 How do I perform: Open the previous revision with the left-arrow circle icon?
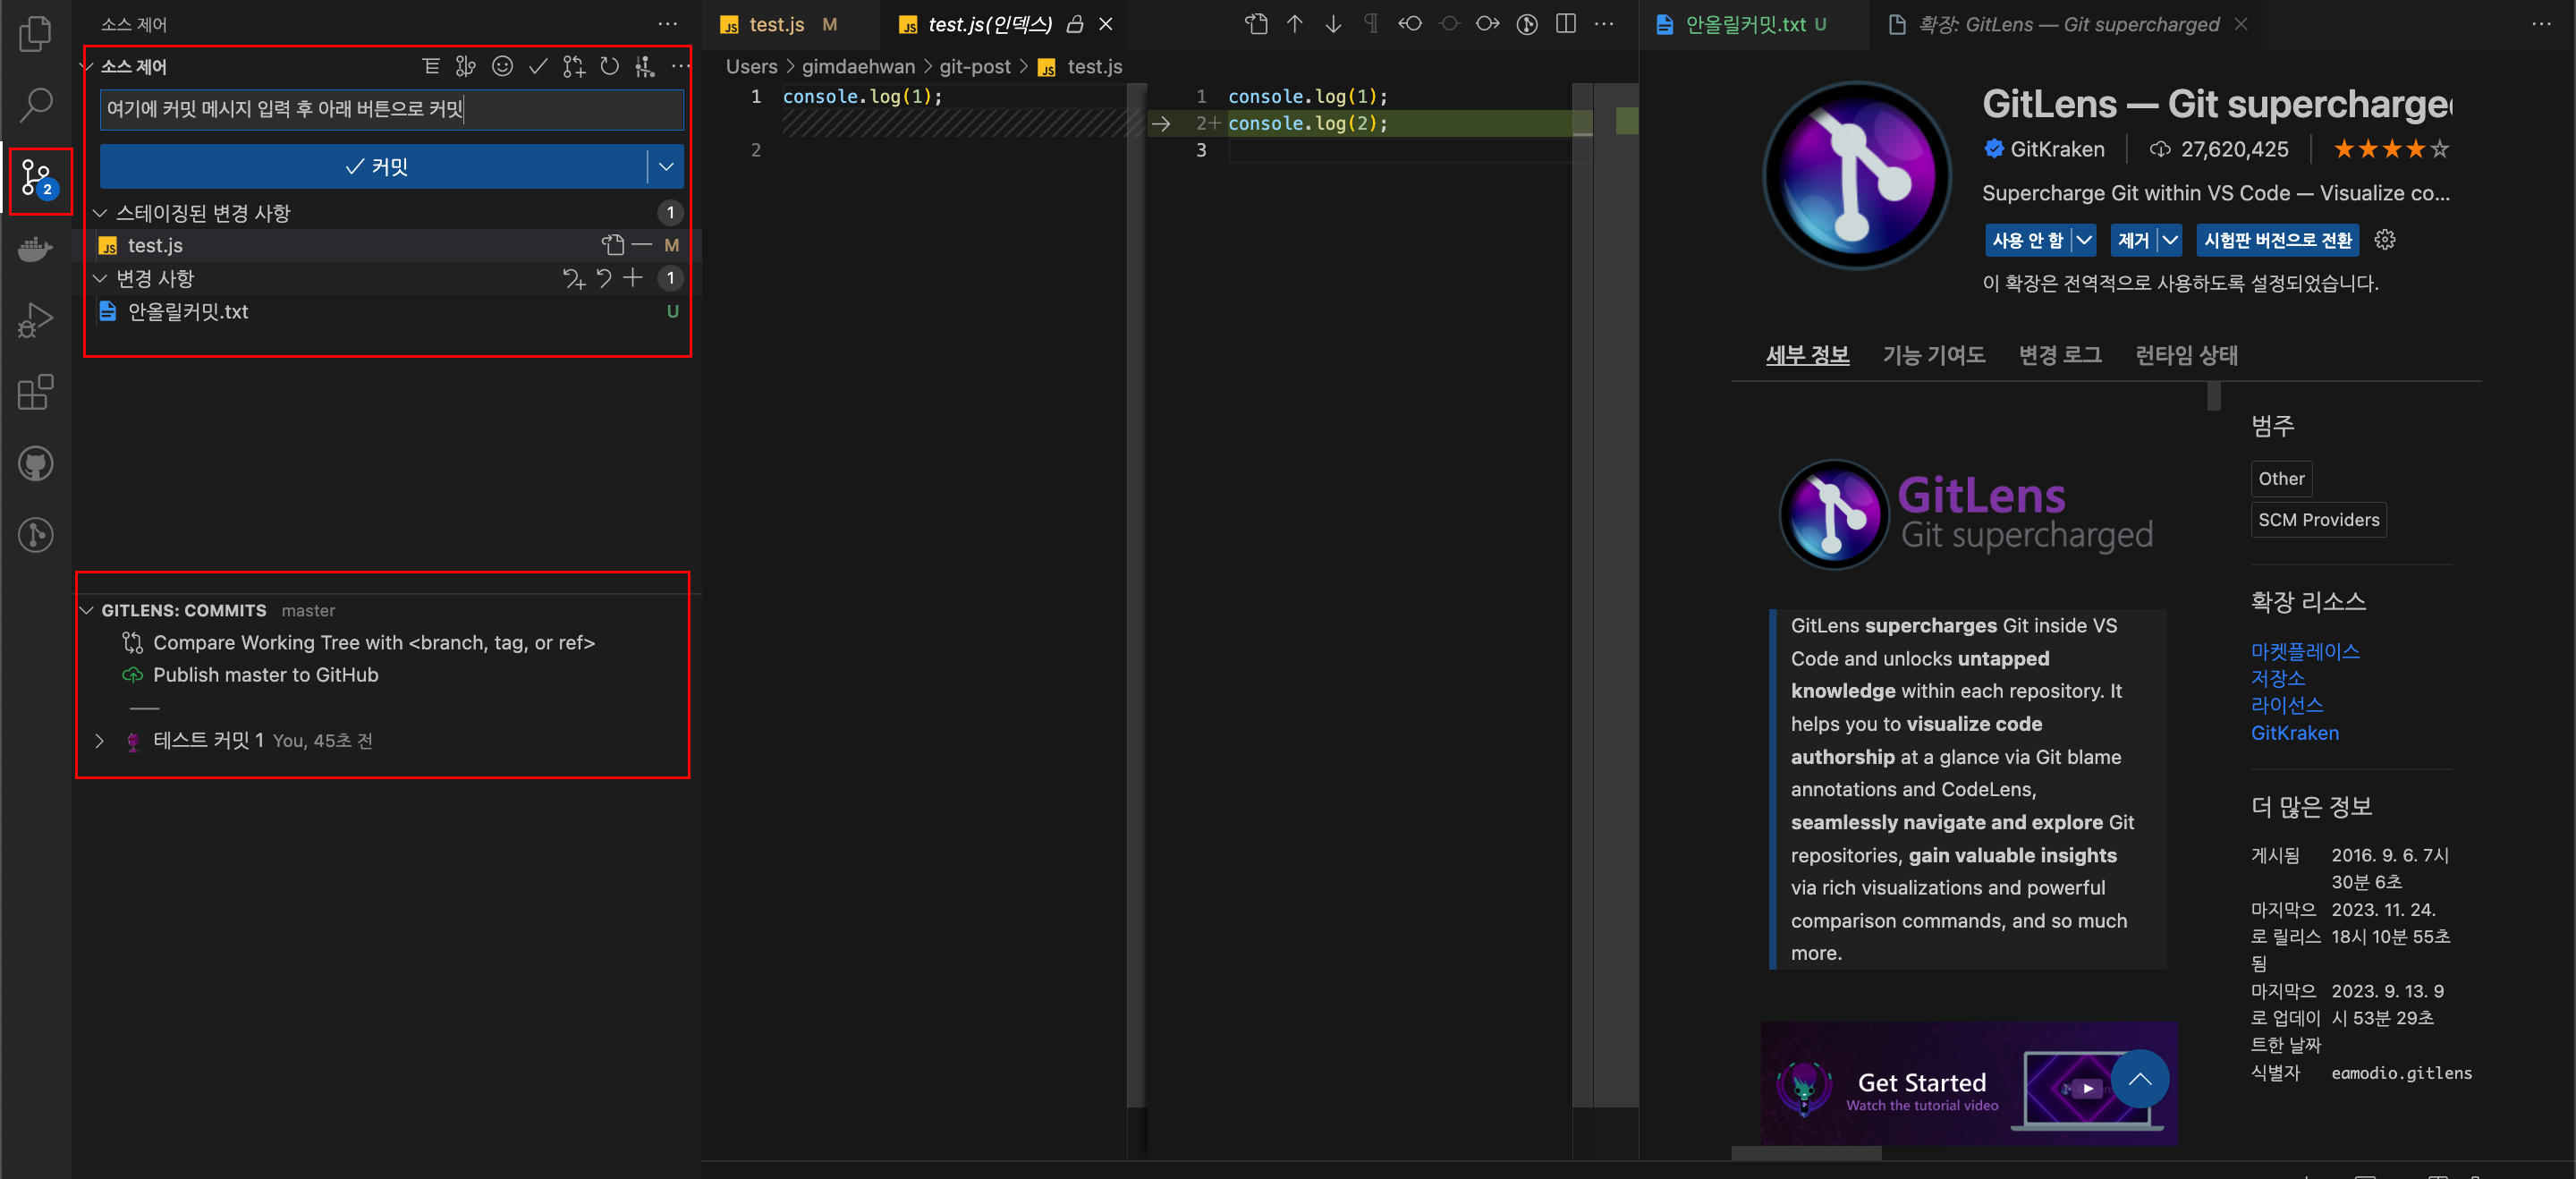1410,24
